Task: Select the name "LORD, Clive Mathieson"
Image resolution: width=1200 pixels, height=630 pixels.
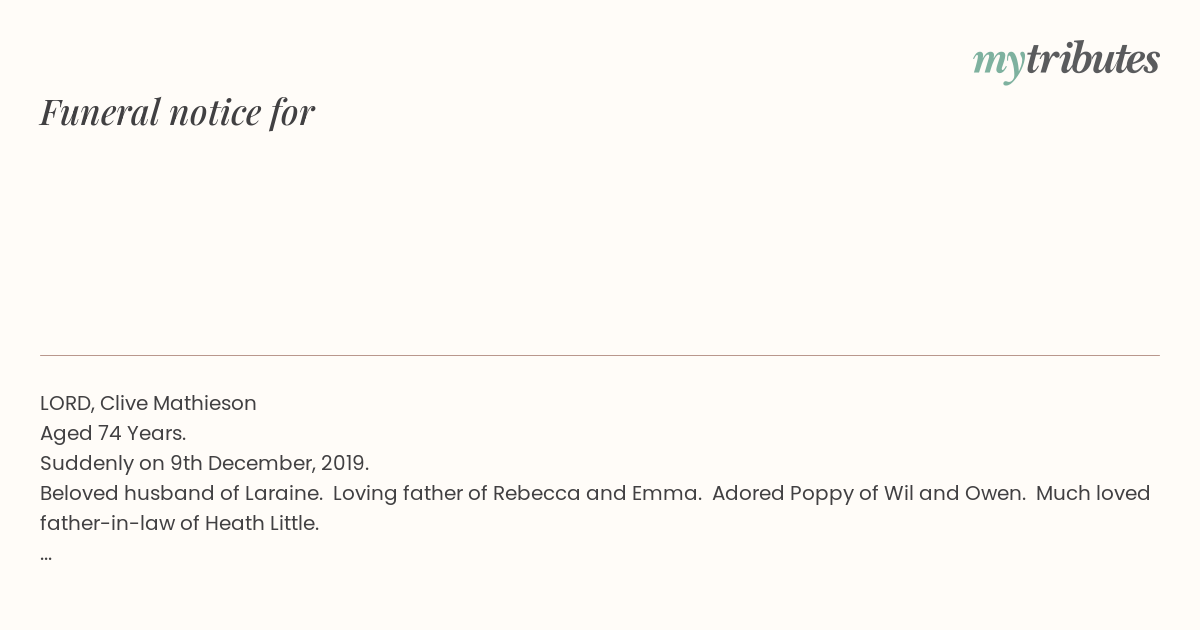Action: pyautogui.click(x=148, y=403)
